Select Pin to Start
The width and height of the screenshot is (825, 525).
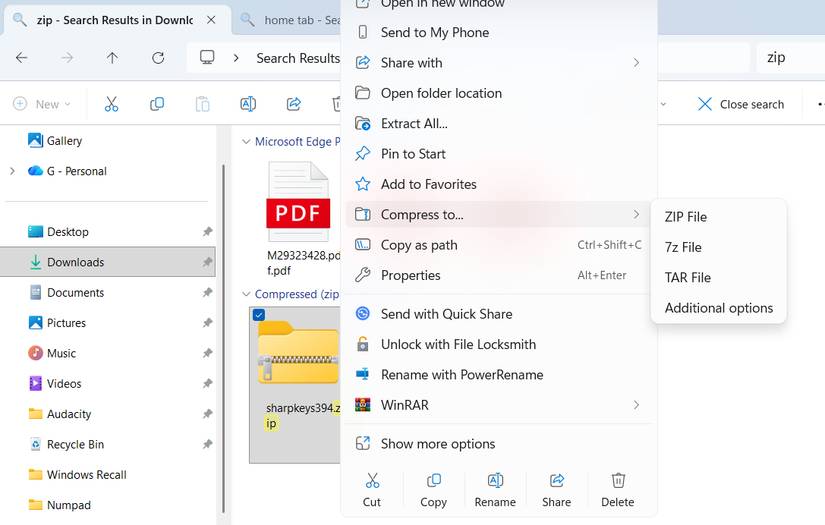tap(499, 154)
